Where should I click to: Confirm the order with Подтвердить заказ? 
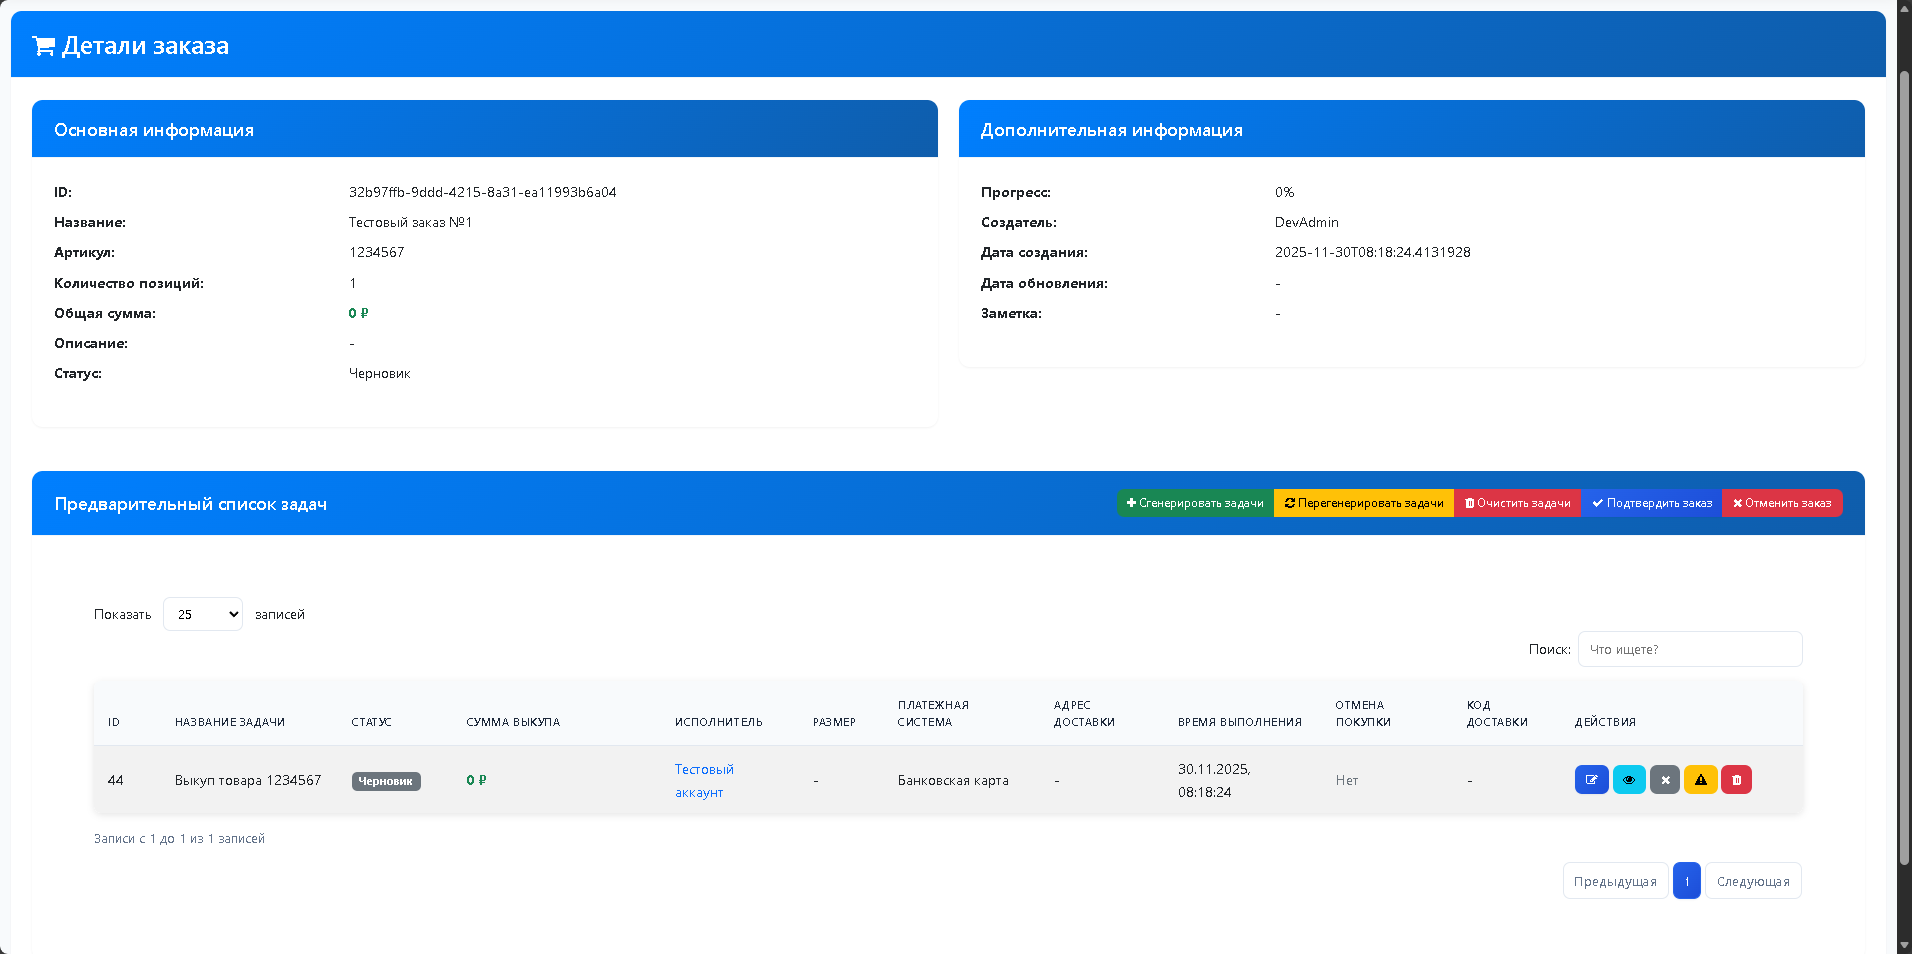click(x=1652, y=503)
